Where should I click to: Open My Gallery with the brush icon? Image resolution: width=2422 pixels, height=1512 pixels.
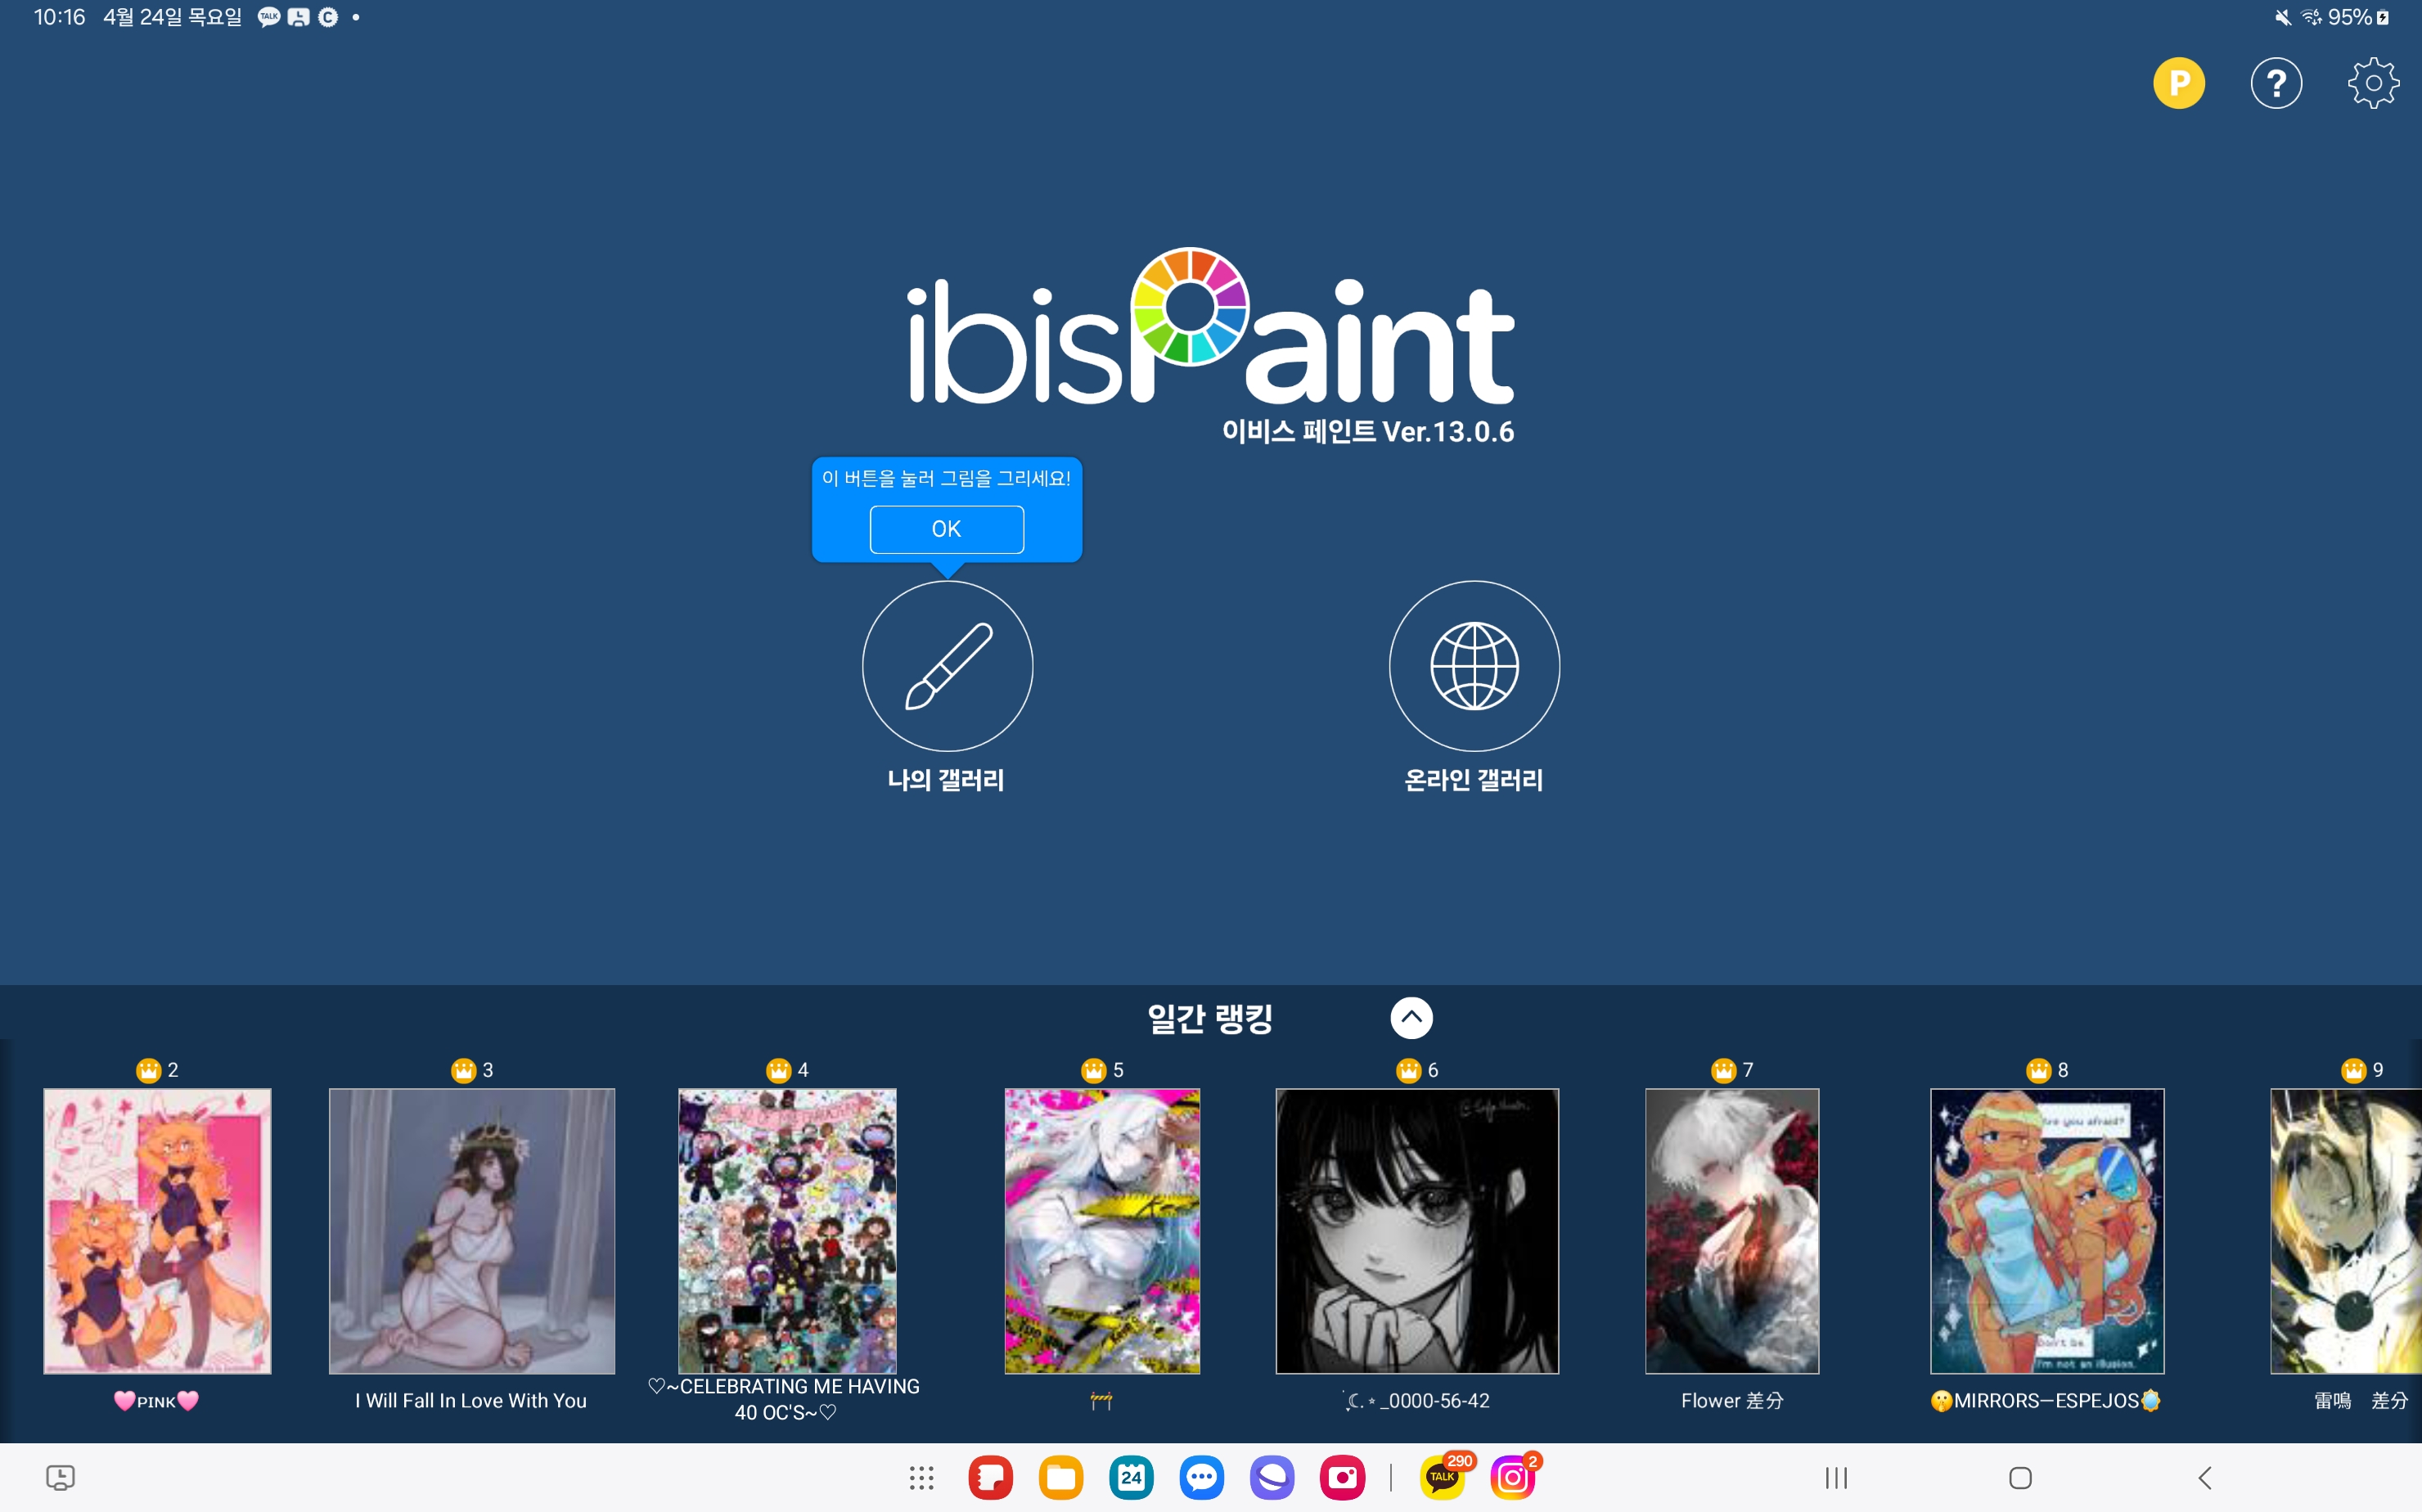pyautogui.click(x=946, y=666)
